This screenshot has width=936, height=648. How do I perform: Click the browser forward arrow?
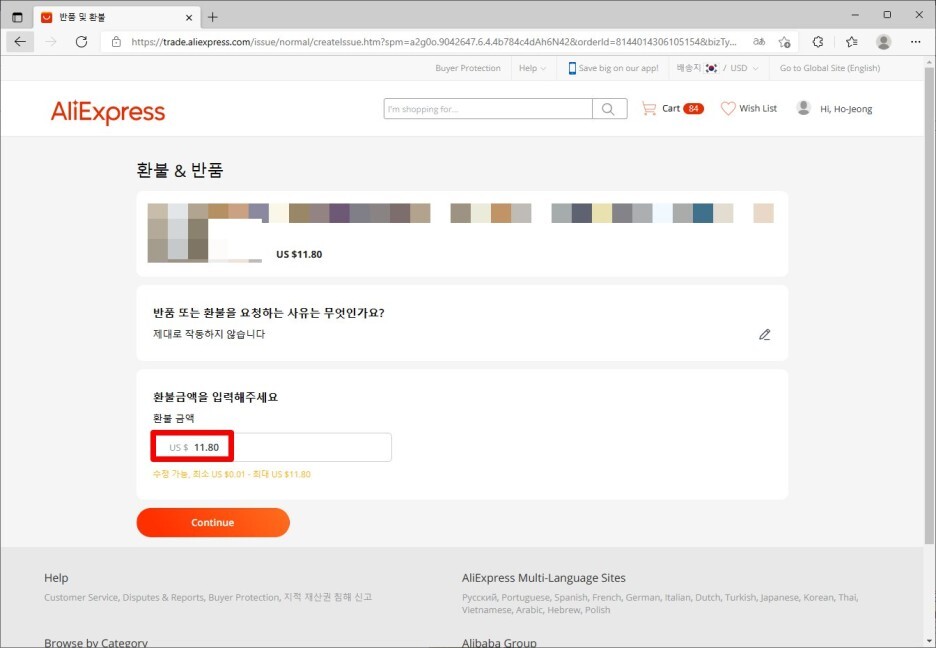pyautogui.click(x=51, y=42)
